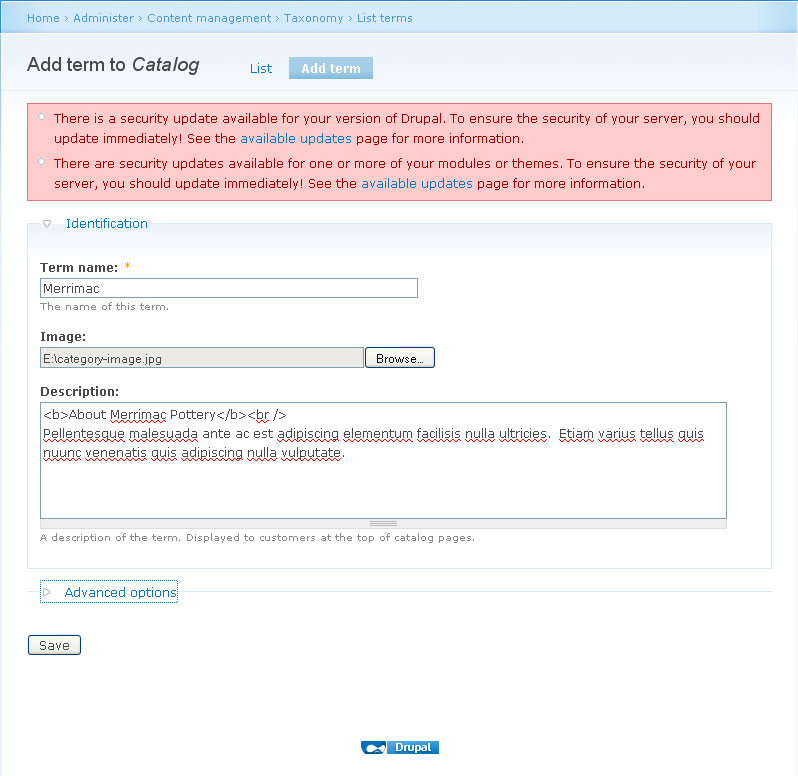Click the Identification legend title
The height and width of the screenshot is (776, 798).
click(x=107, y=223)
